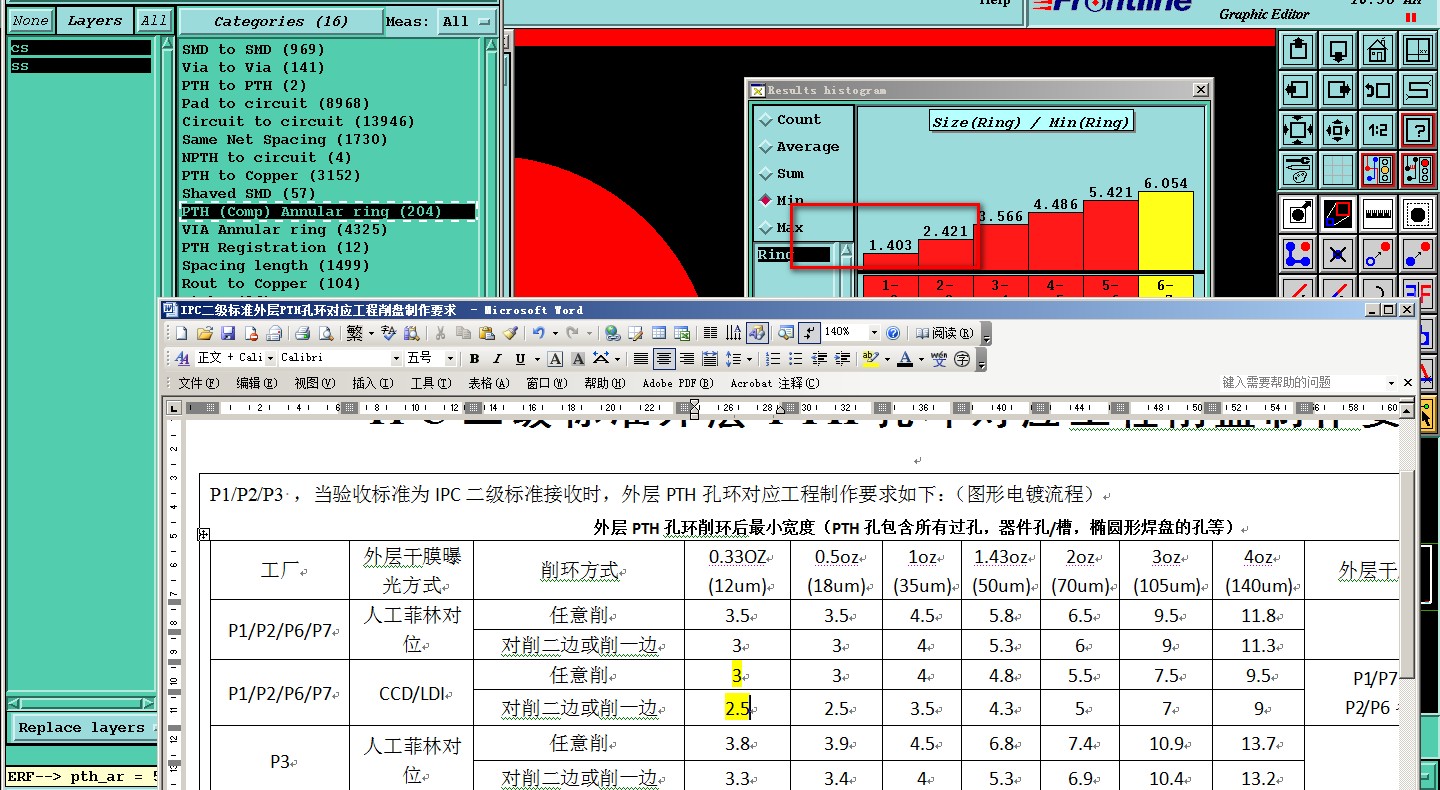Click Undo arrow in Word toolbar
Viewport: 1440px width, 790px height.
pos(538,332)
